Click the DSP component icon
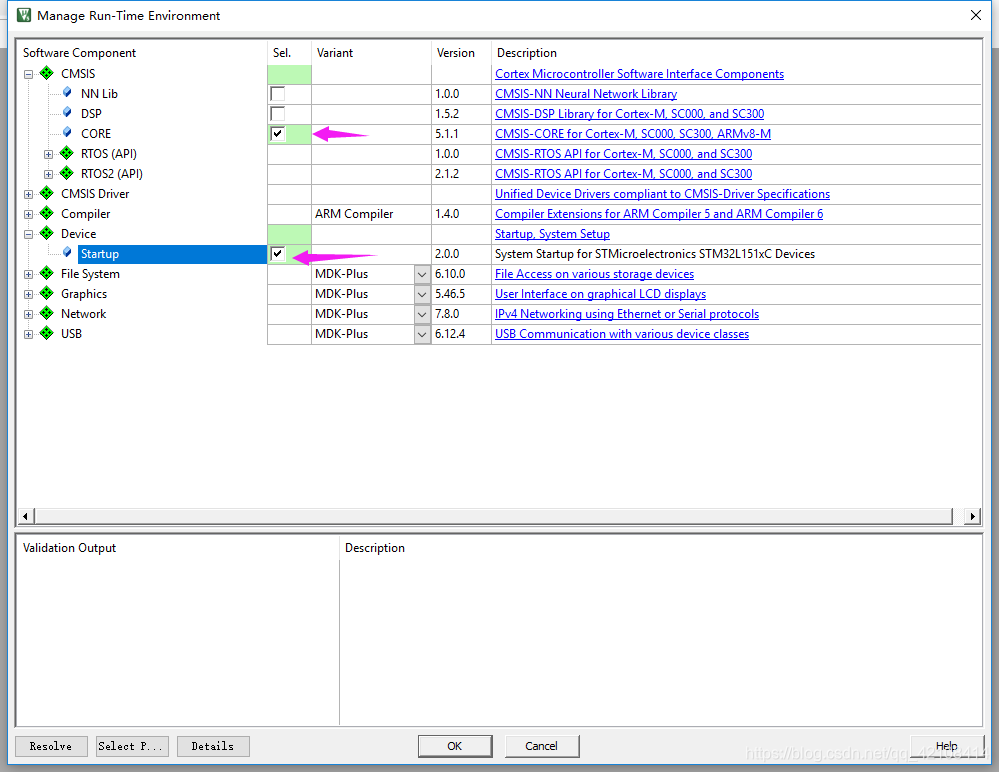 pyautogui.click(x=67, y=113)
